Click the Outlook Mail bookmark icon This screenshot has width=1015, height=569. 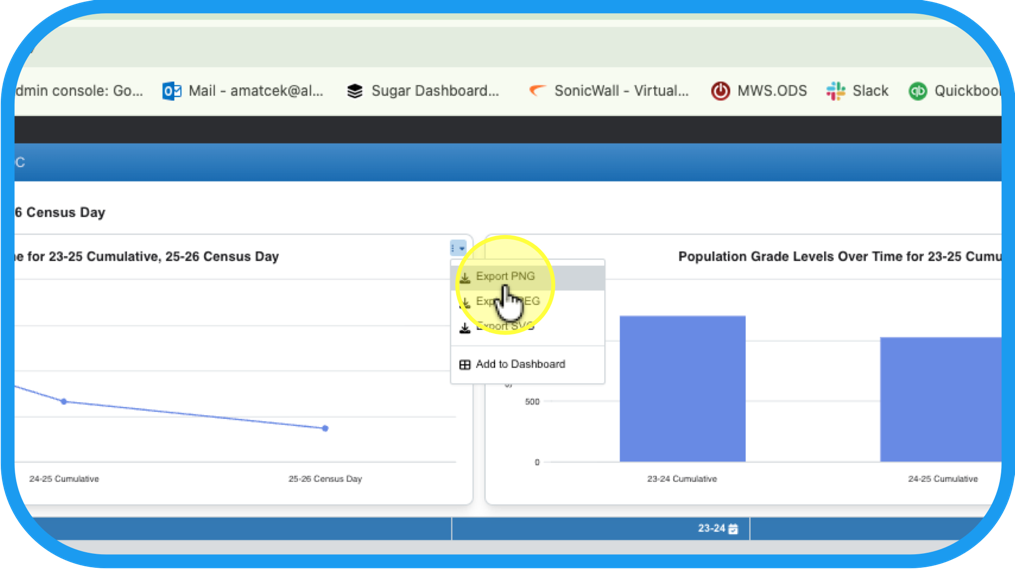click(172, 91)
